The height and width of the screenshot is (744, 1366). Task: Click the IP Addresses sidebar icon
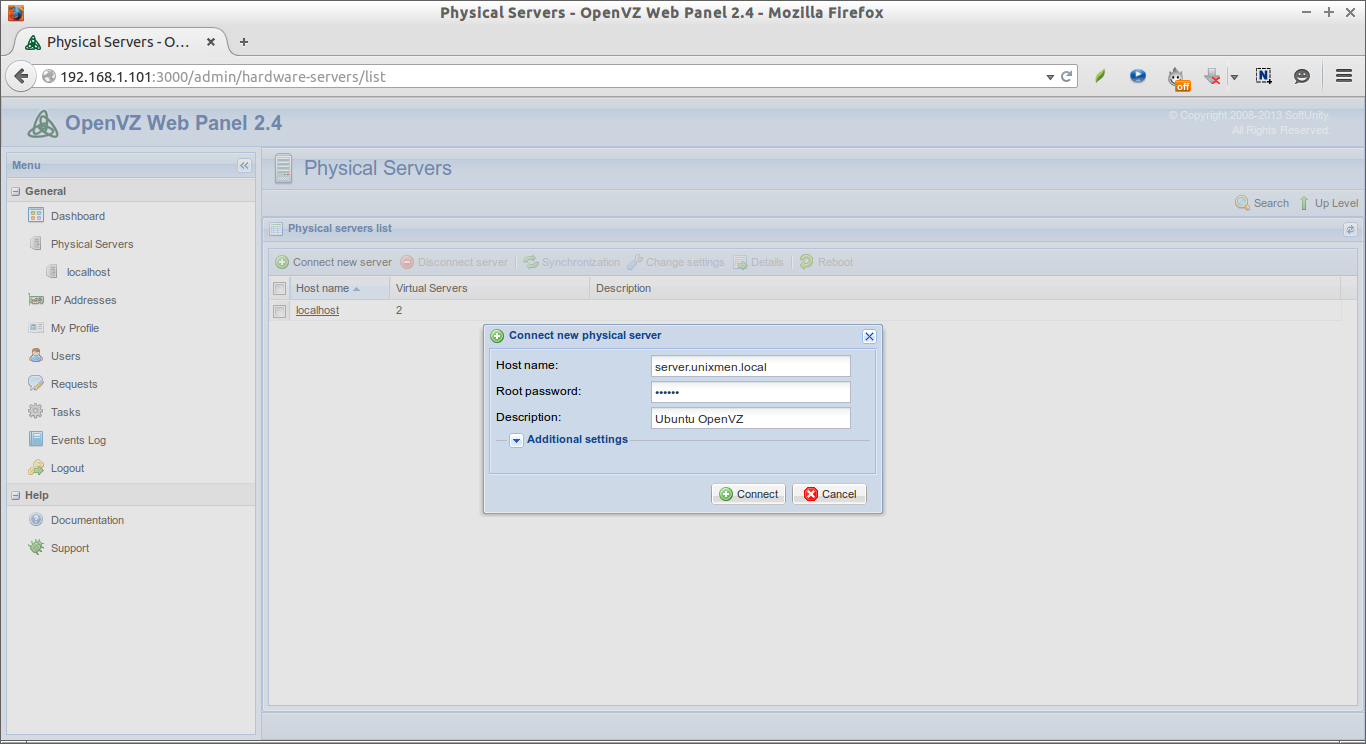[36, 300]
